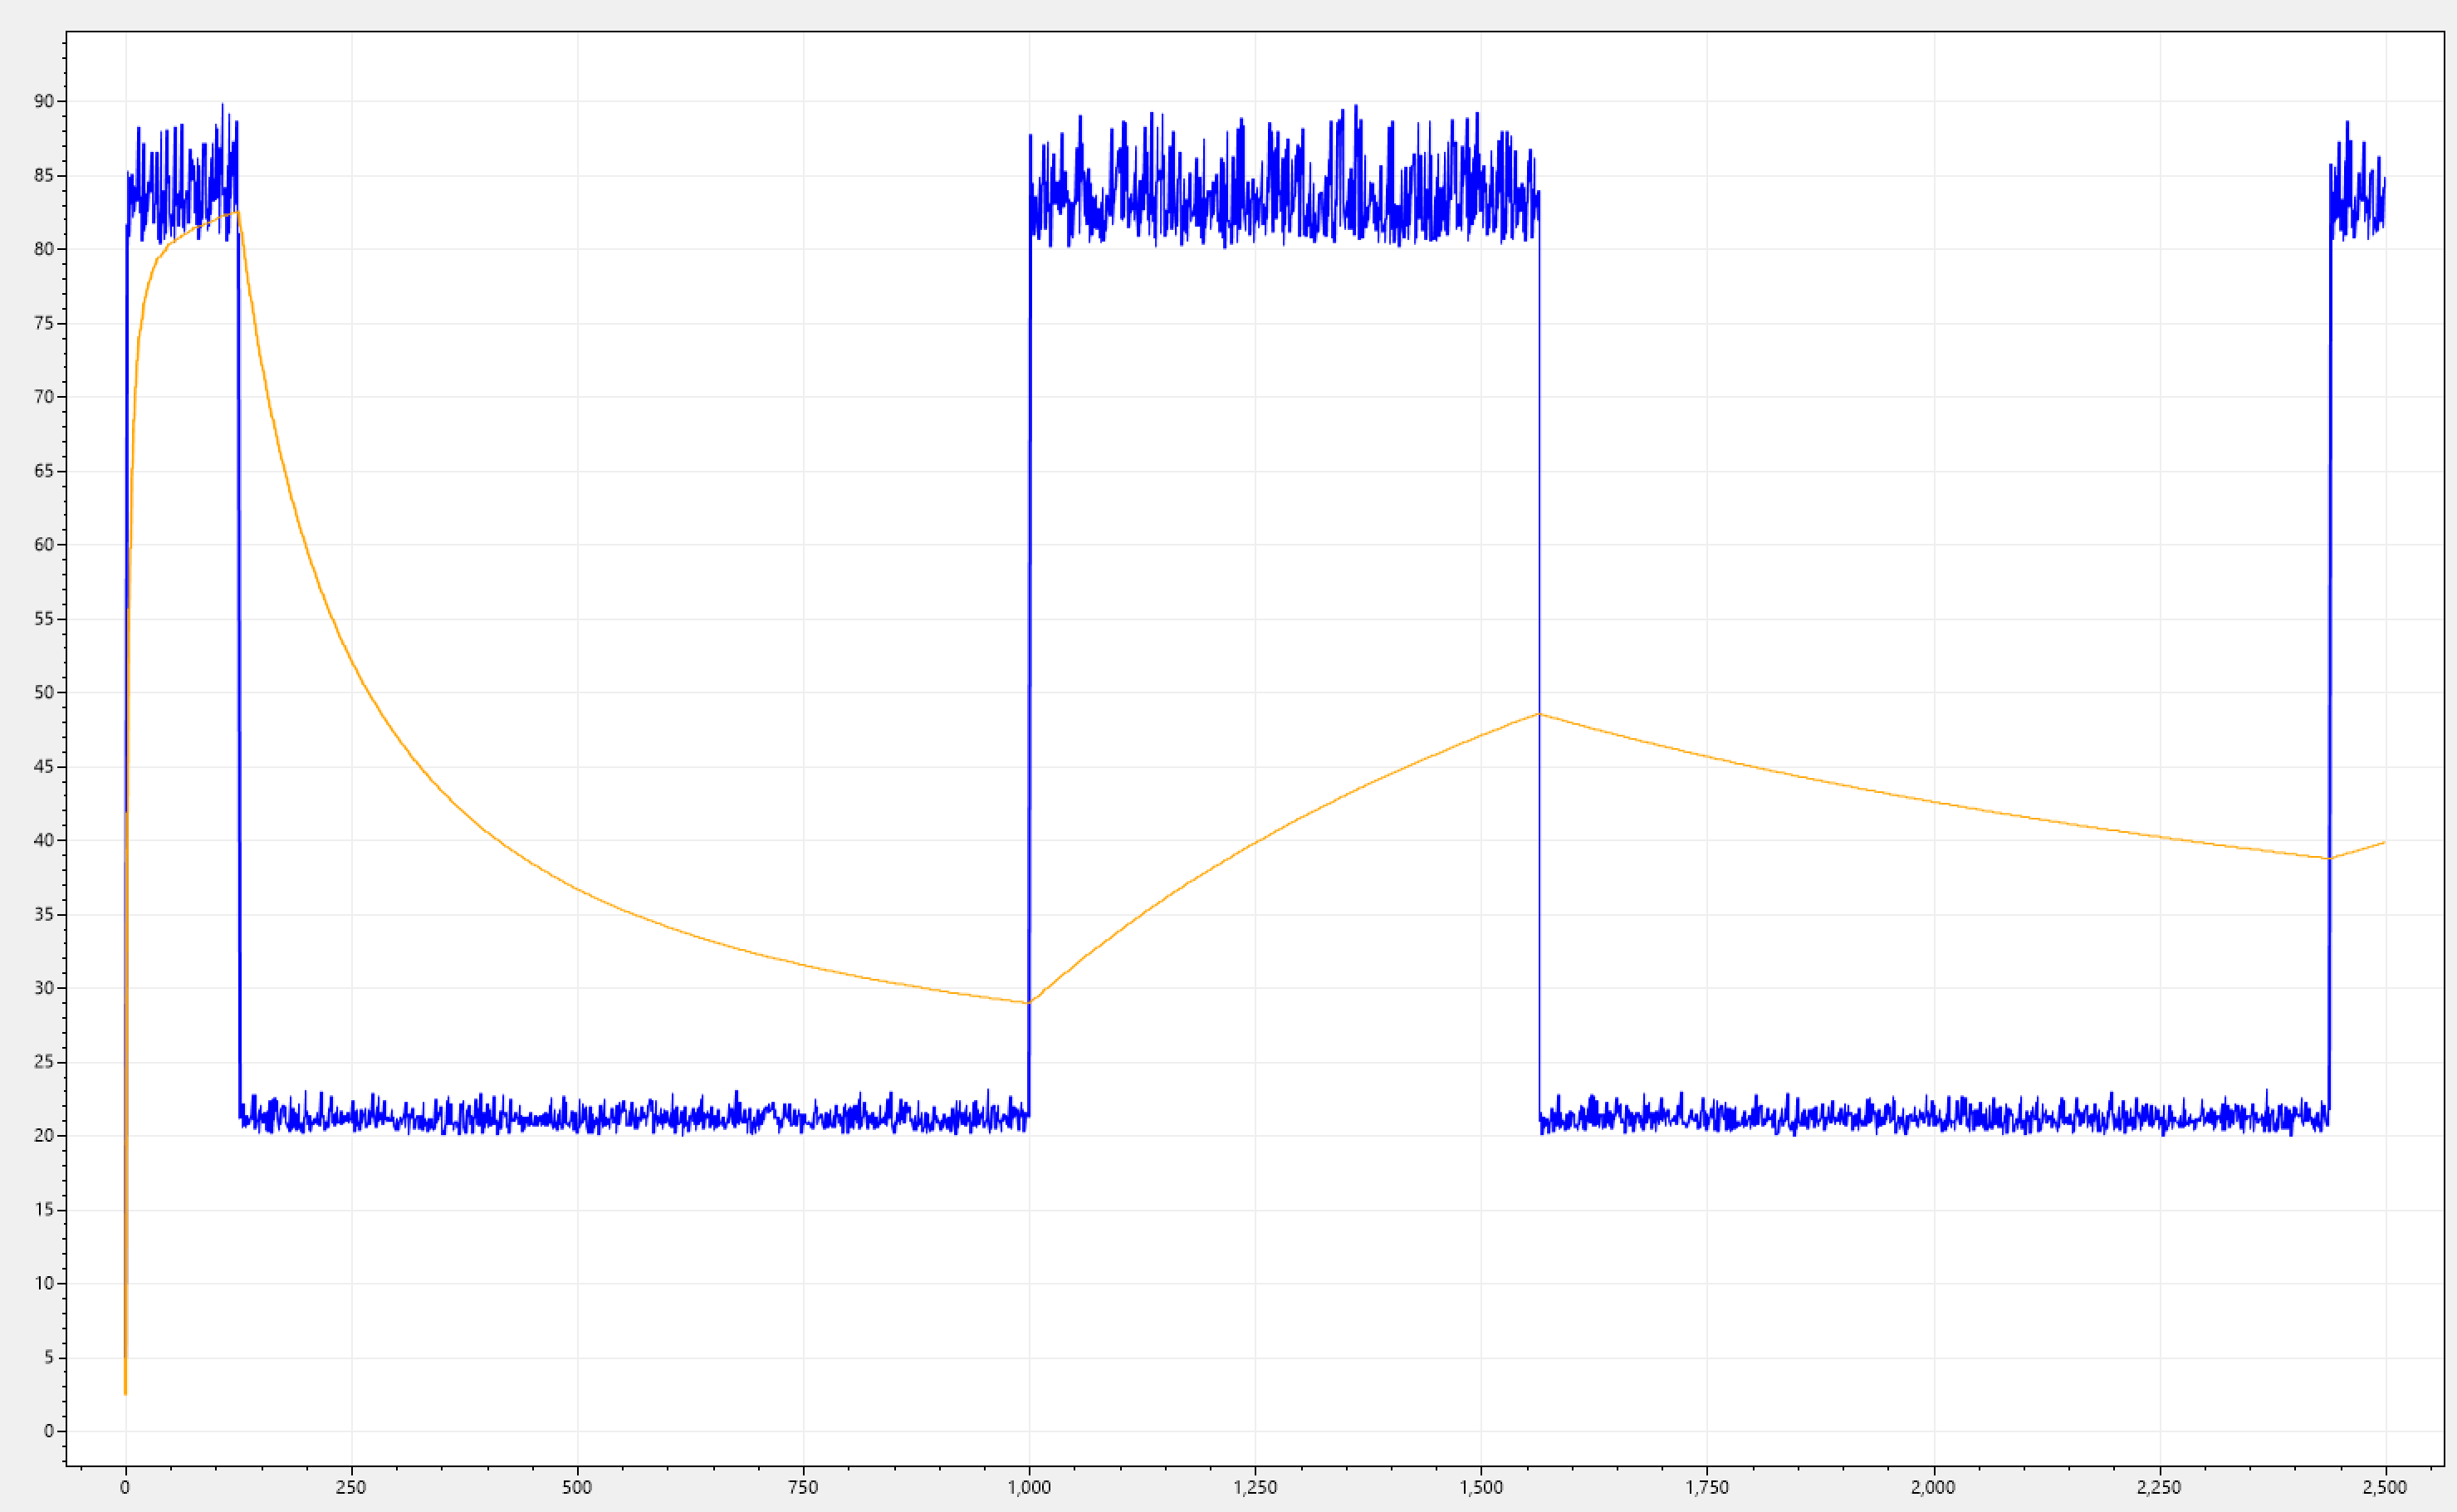This screenshot has height=1512, width=2457.
Task: Click the orange curve peak near x 1,560
Action: (1539, 714)
